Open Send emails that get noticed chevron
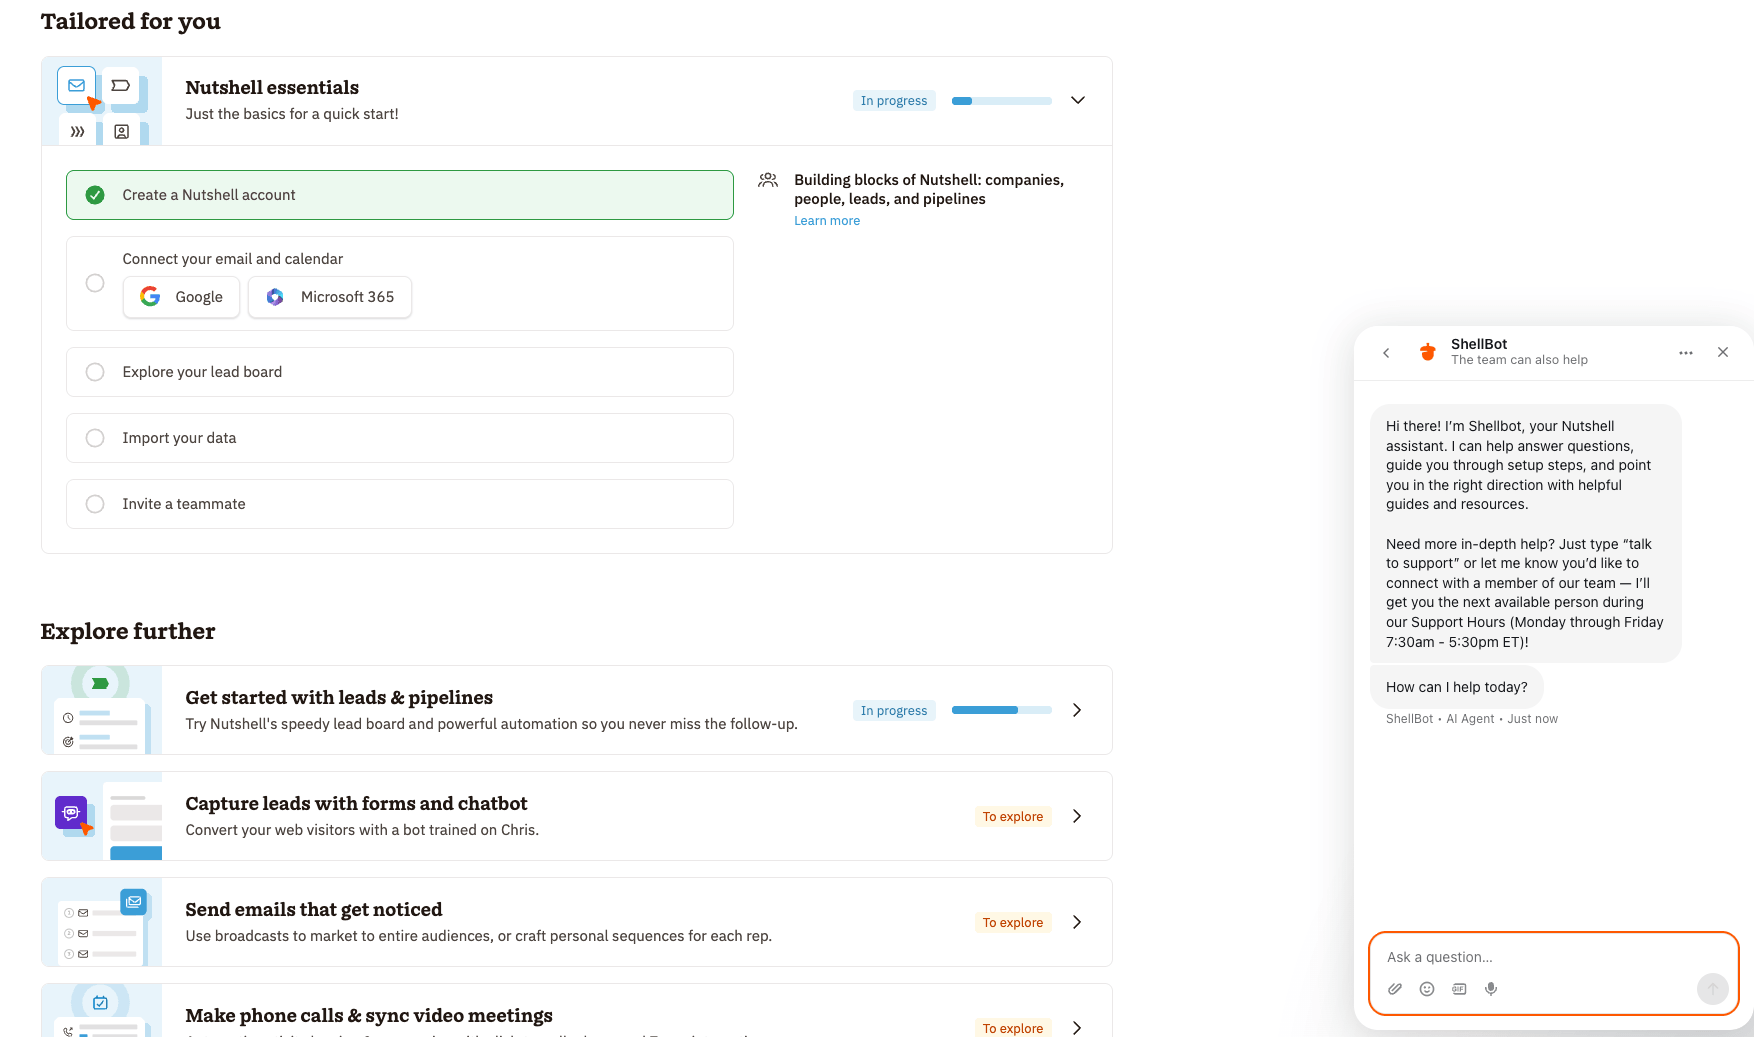 coord(1077,922)
